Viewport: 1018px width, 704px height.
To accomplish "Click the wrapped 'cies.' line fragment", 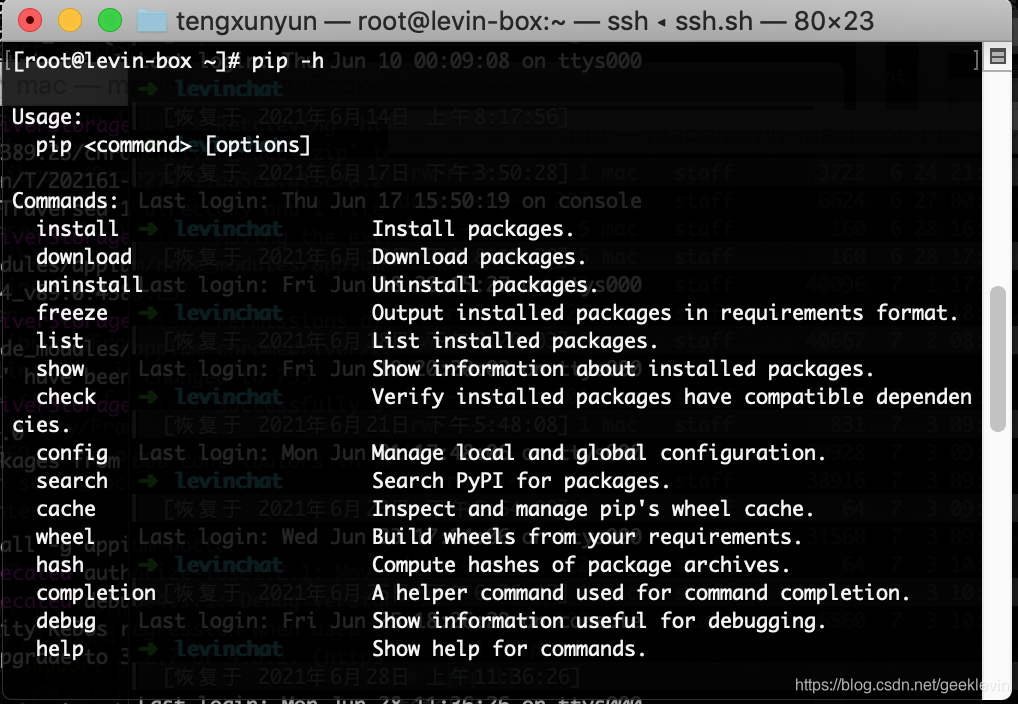I will pyautogui.click(x=41, y=425).
